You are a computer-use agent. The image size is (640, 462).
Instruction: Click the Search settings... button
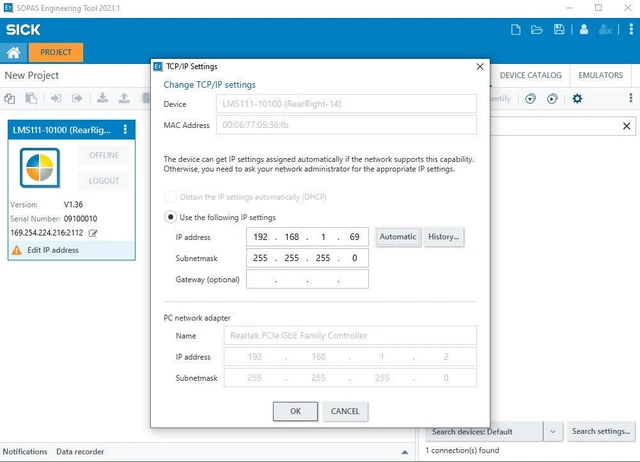[x=600, y=431]
